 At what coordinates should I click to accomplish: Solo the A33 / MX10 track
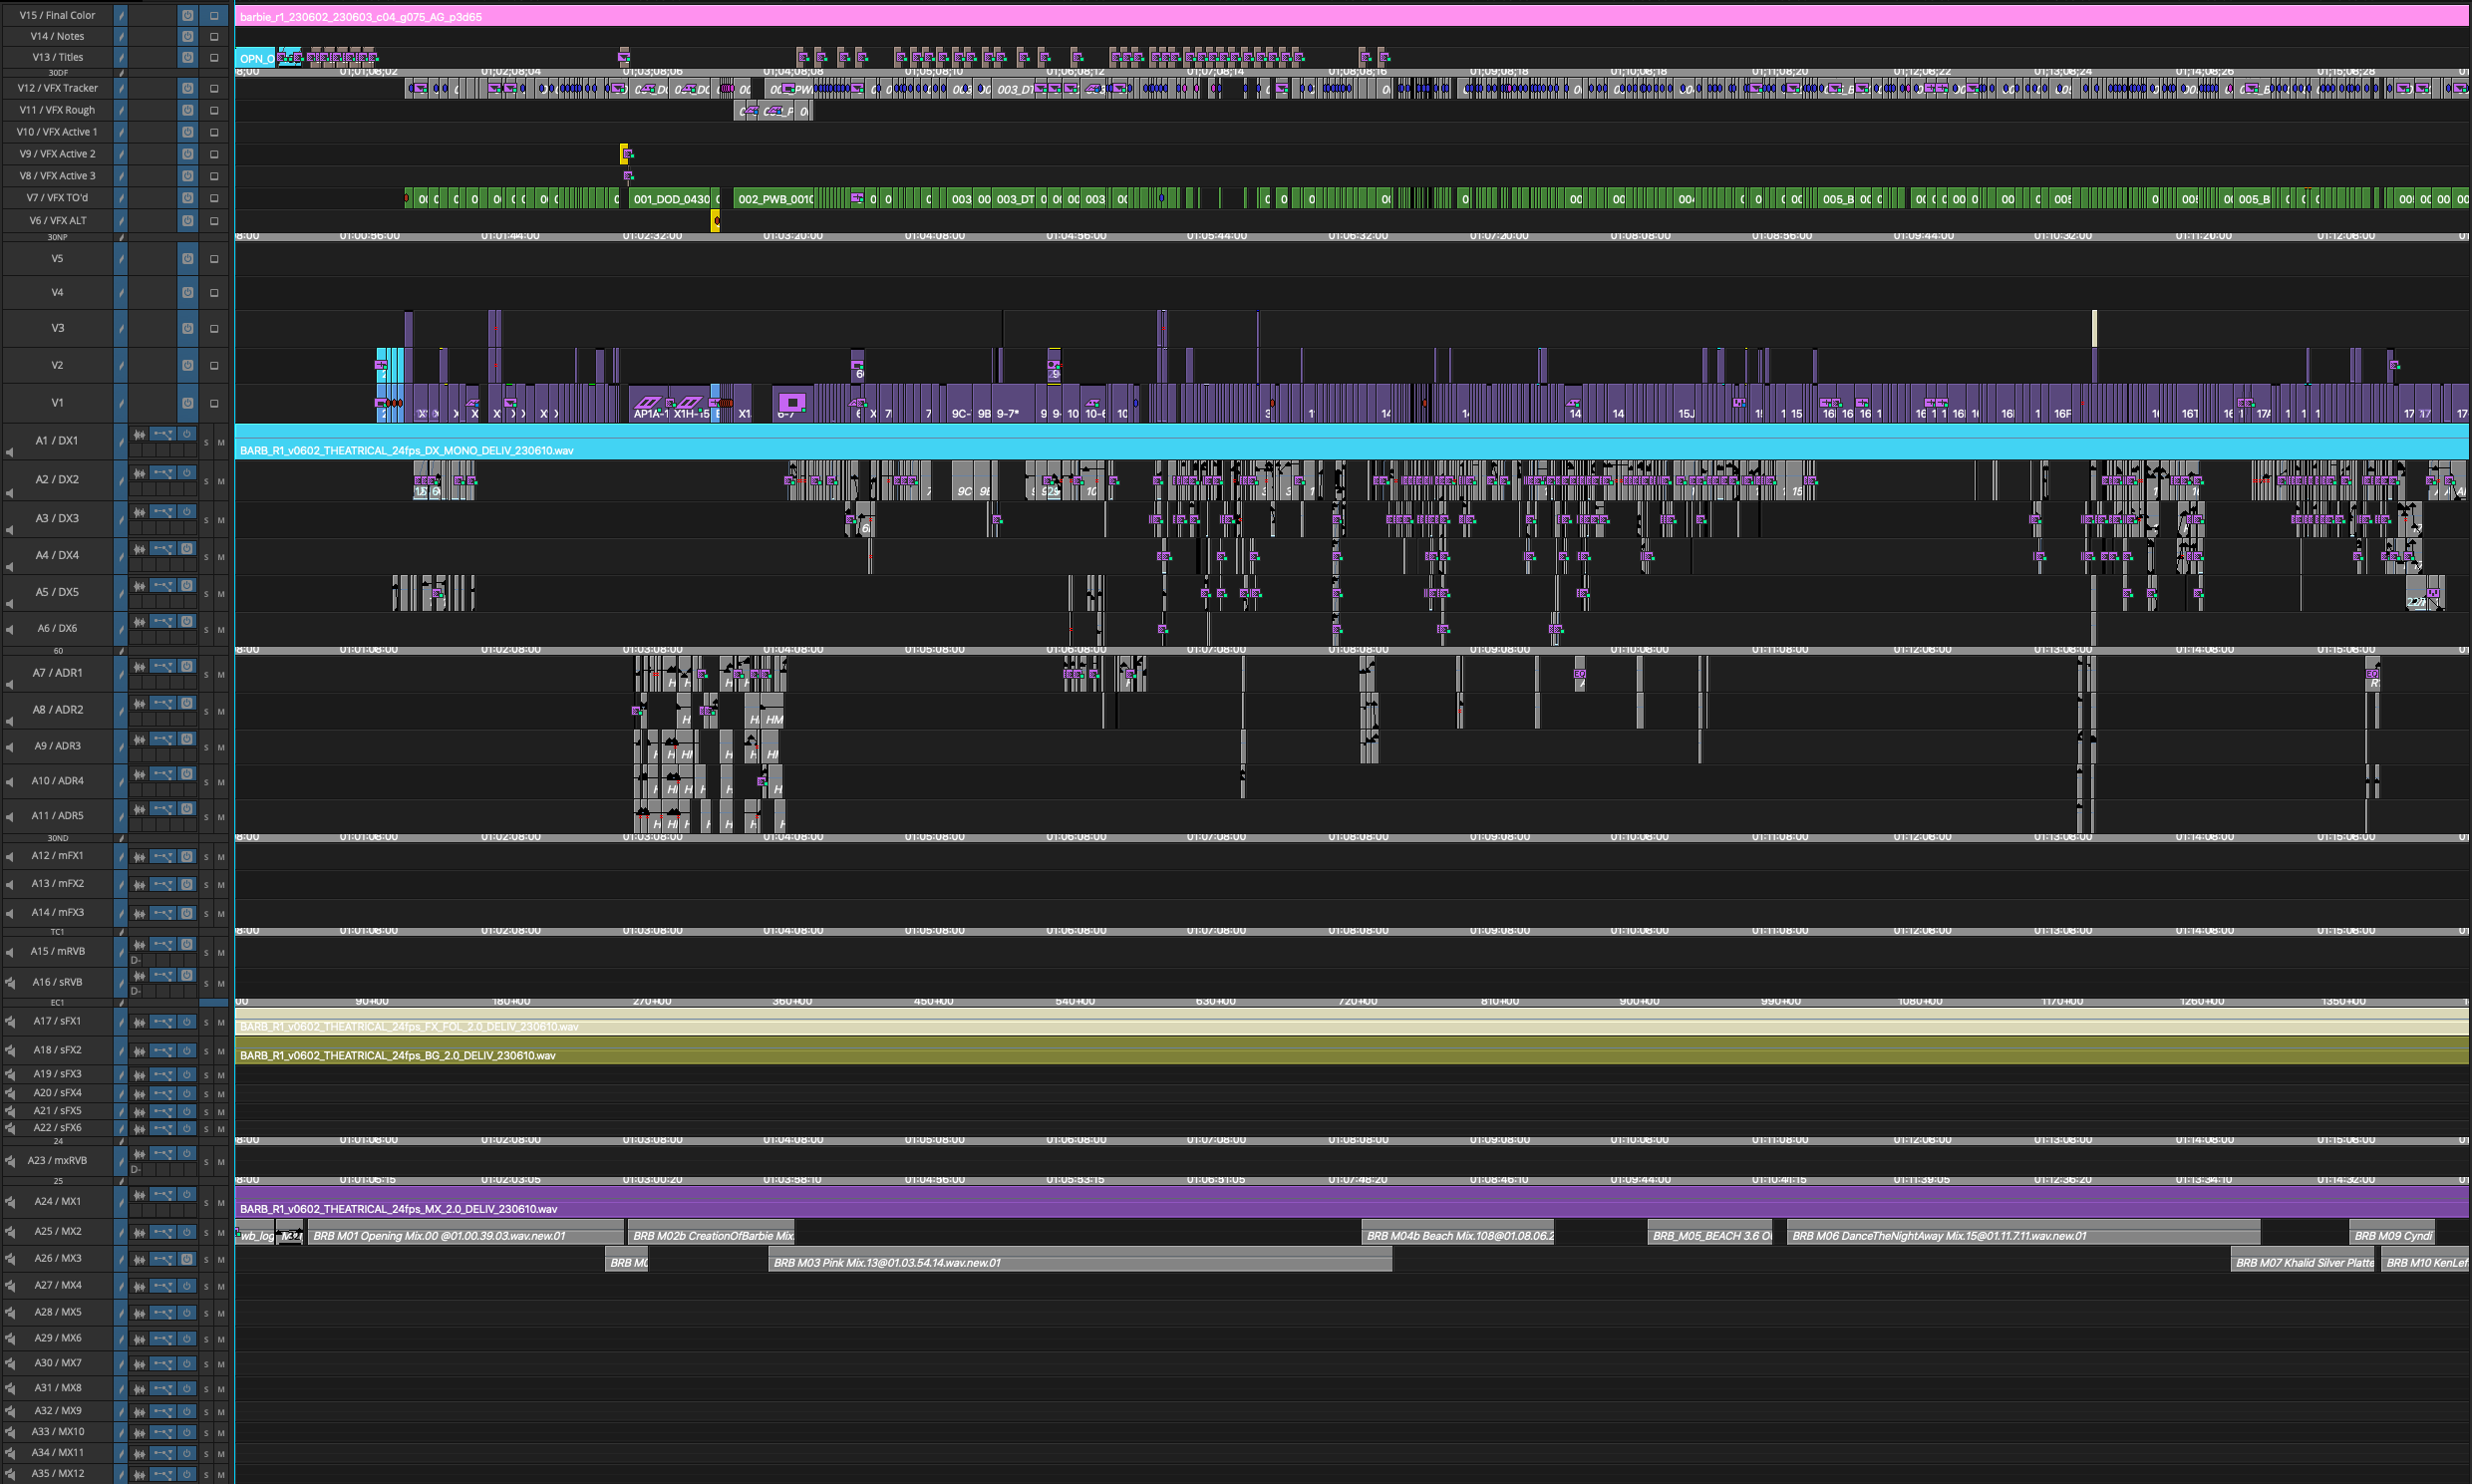point(207,1433)
